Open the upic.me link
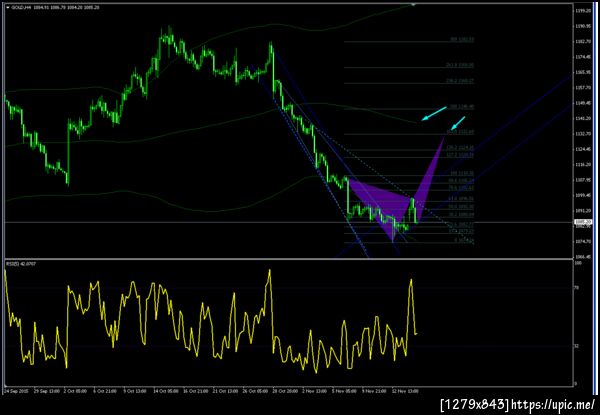This screenshot has width=600, height=415. tap(553, 404)
